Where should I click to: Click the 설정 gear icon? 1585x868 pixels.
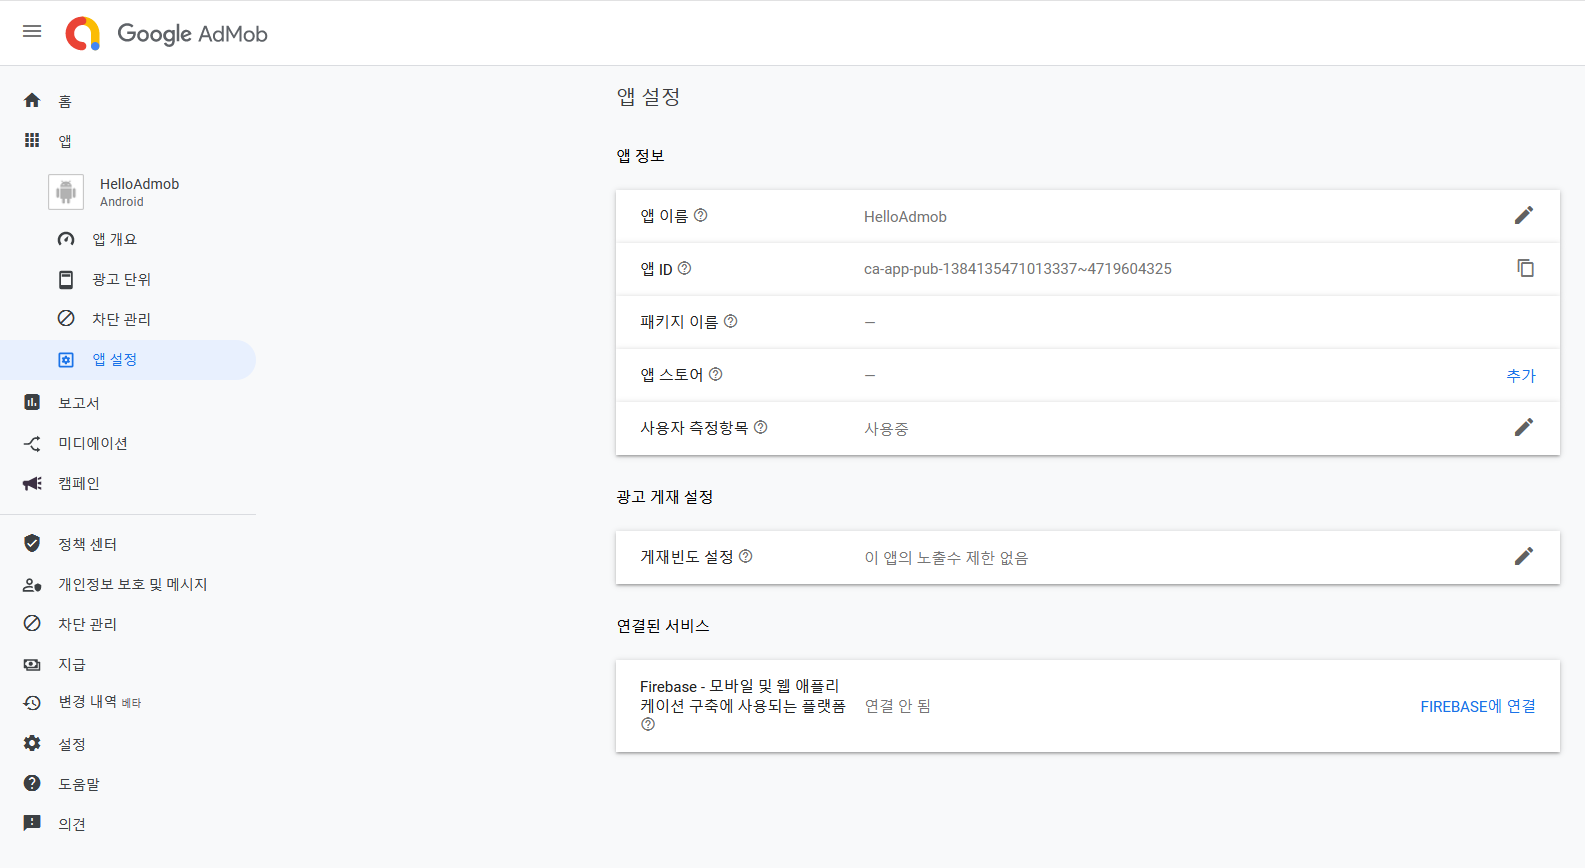pyautogui.click(x=32, y=743)
